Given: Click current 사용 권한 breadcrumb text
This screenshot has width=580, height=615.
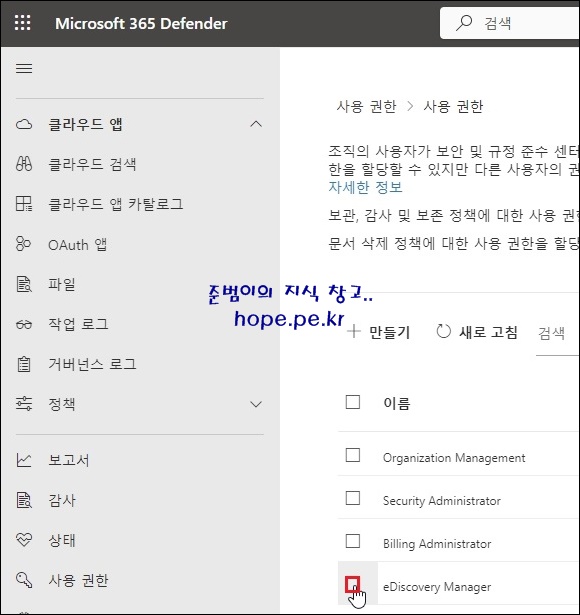Looking at the screenshot, I should pyautogui.click(x=453, y=106).
